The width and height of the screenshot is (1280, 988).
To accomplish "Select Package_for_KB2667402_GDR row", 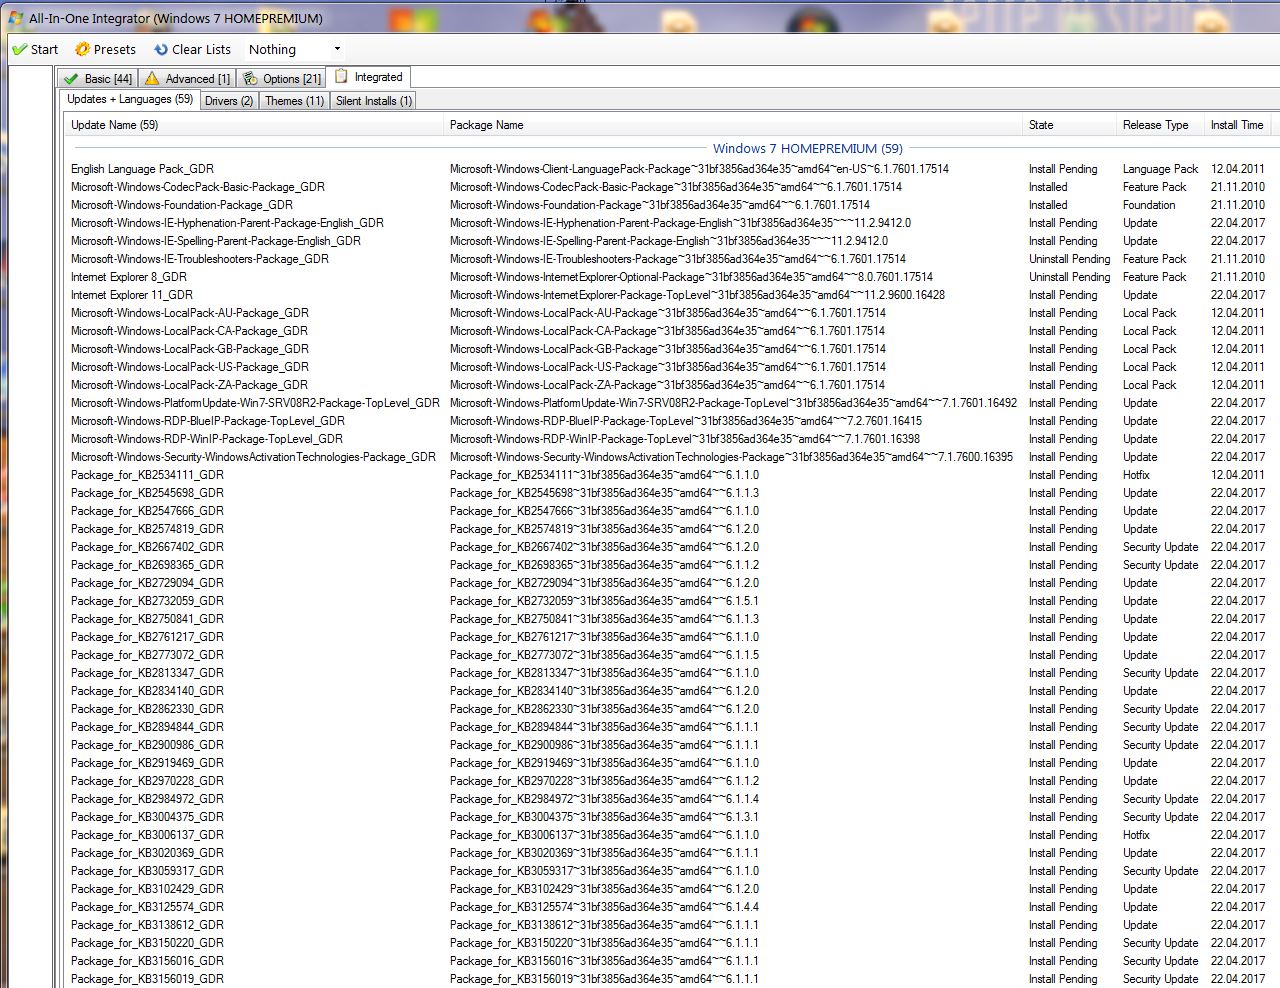I will pyautogui.click(x=668, y=547).
